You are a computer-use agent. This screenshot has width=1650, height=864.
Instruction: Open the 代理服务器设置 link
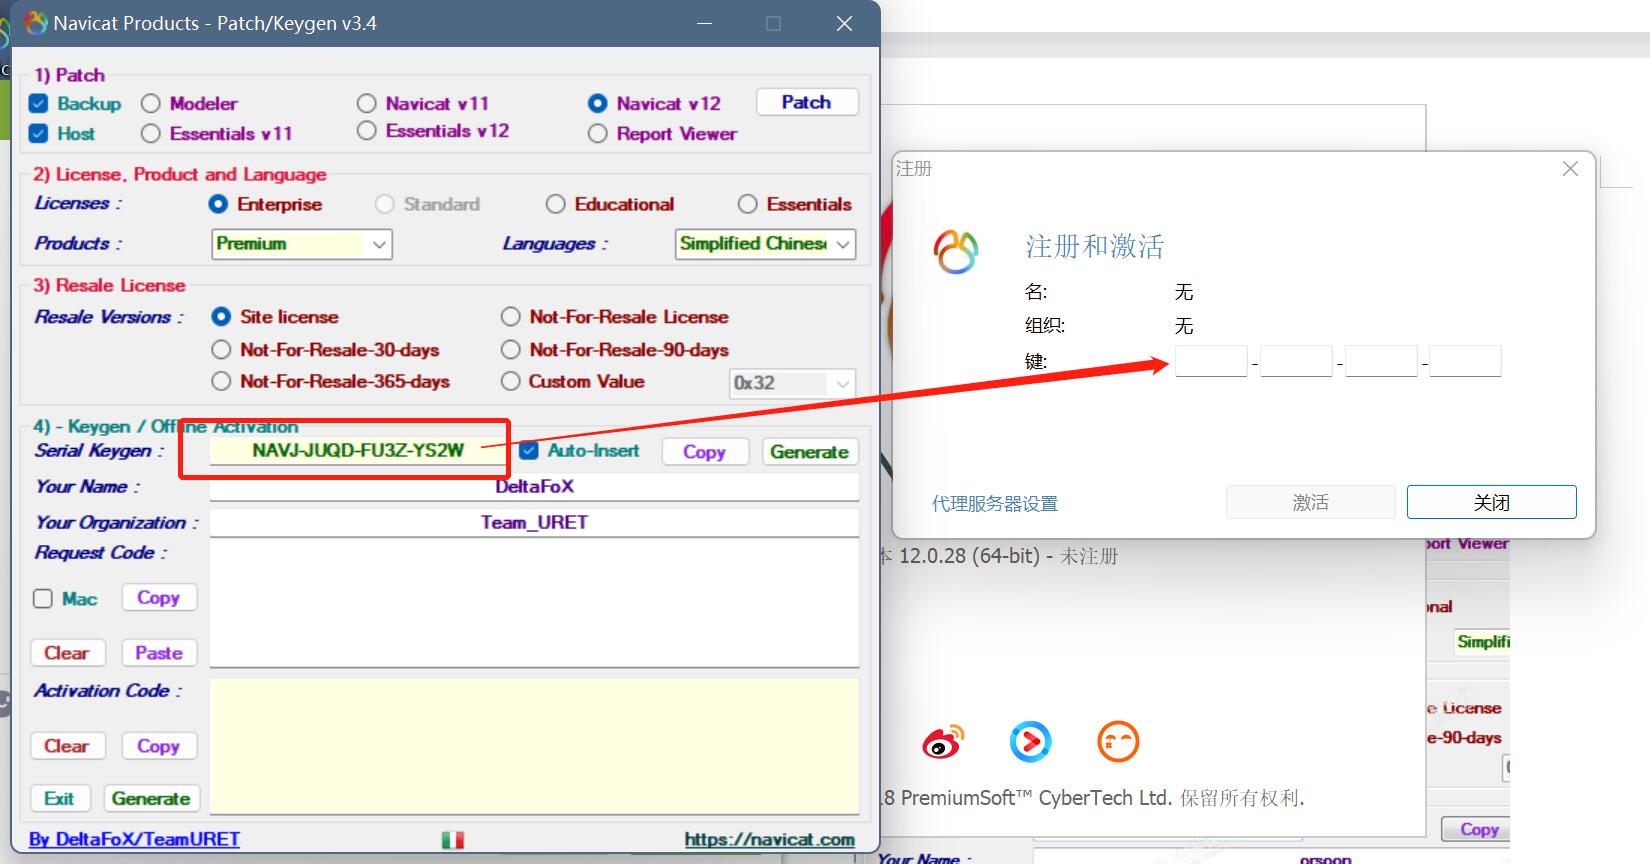994,504
